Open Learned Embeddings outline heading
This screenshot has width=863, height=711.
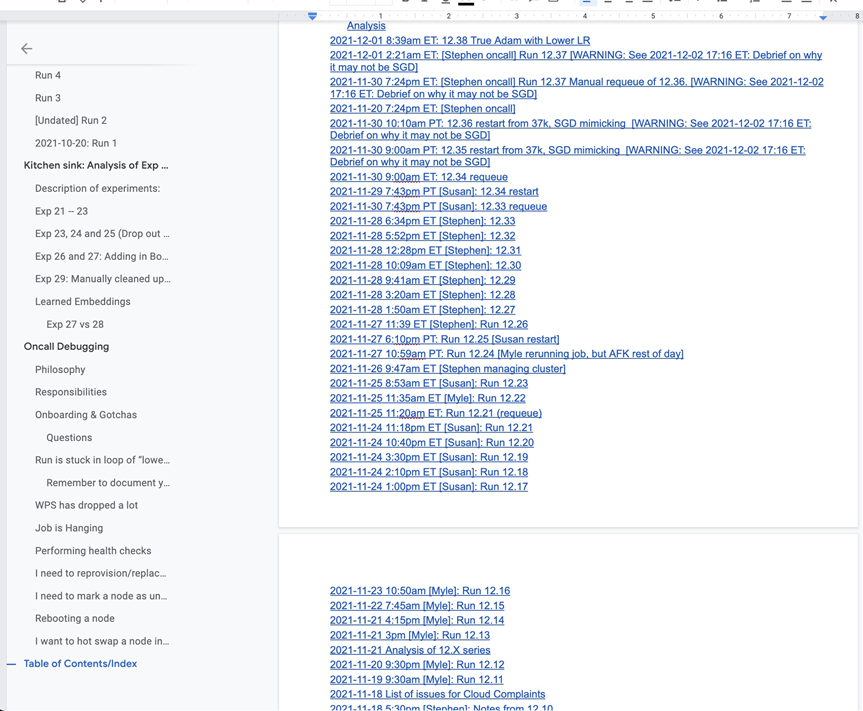click(82, 302)
